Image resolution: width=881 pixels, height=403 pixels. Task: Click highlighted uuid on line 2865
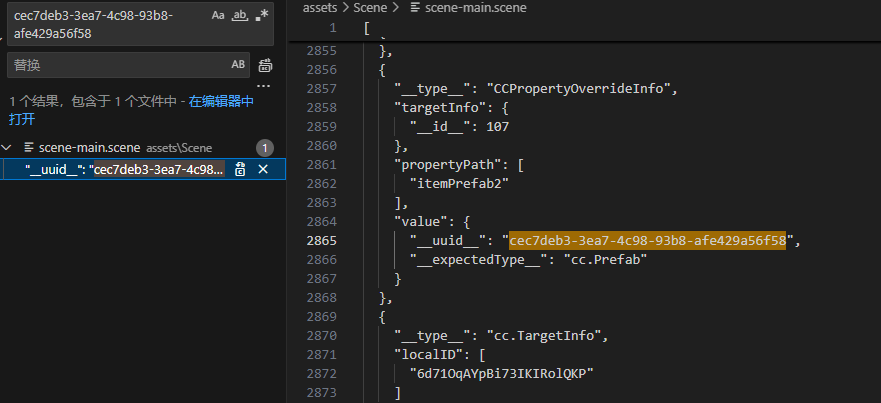(x=647, y=241)
